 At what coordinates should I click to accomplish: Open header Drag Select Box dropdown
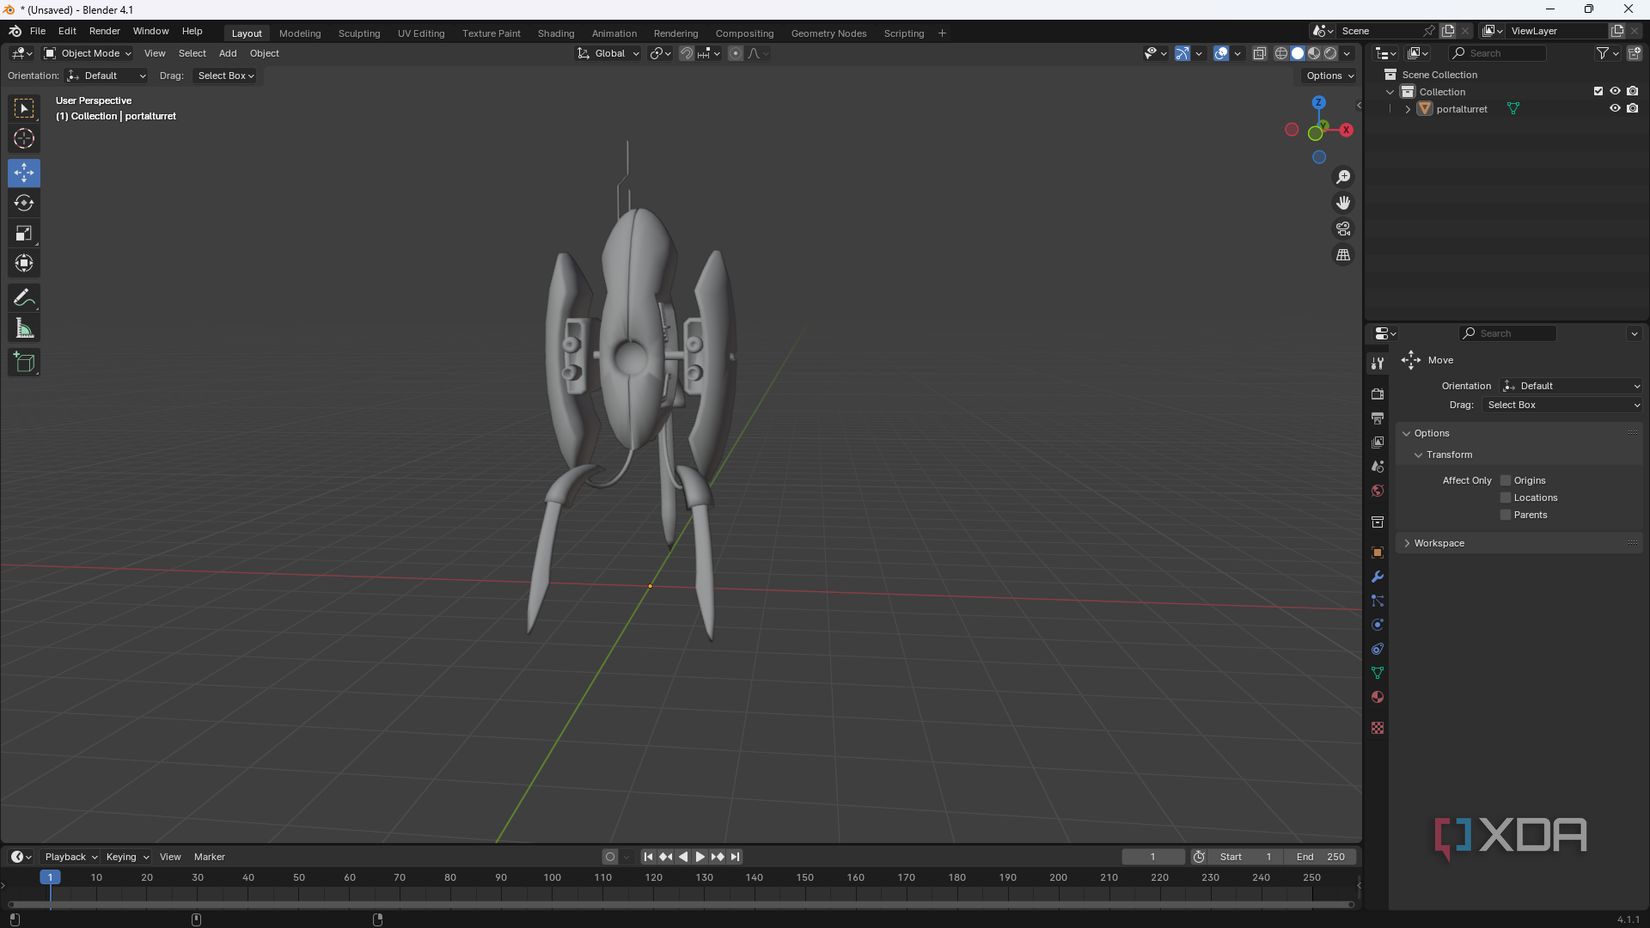tap(225, 76)
